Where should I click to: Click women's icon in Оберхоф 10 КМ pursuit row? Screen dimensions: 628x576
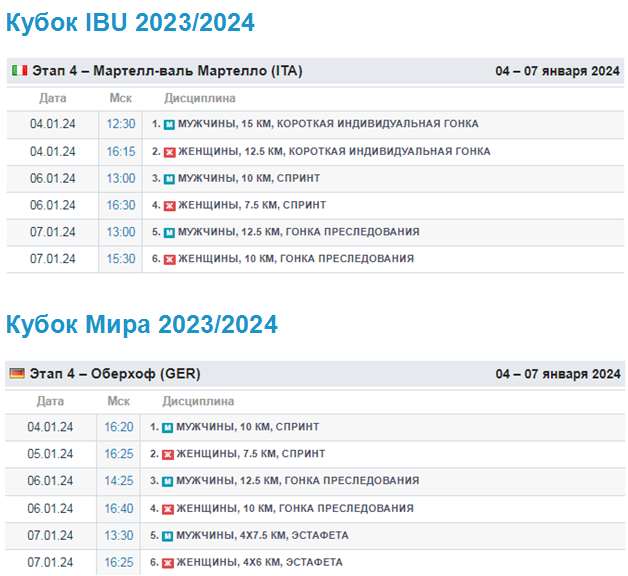tap(167, 509)
